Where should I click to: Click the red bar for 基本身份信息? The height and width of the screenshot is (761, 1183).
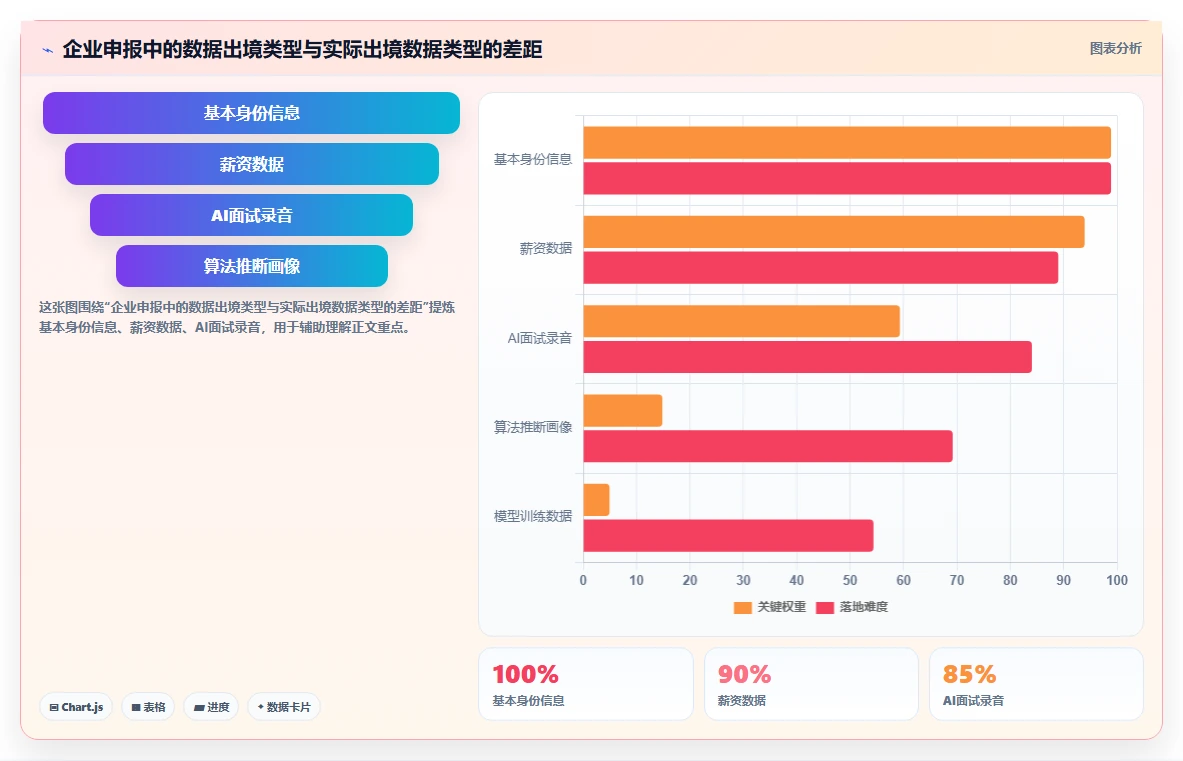(847, 178)
